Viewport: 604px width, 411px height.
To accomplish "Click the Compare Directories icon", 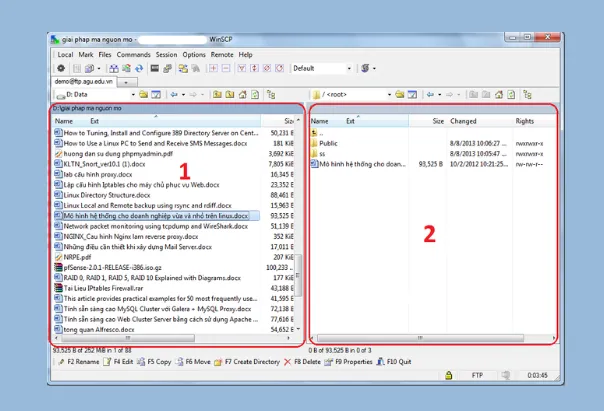I will [114, 69].
